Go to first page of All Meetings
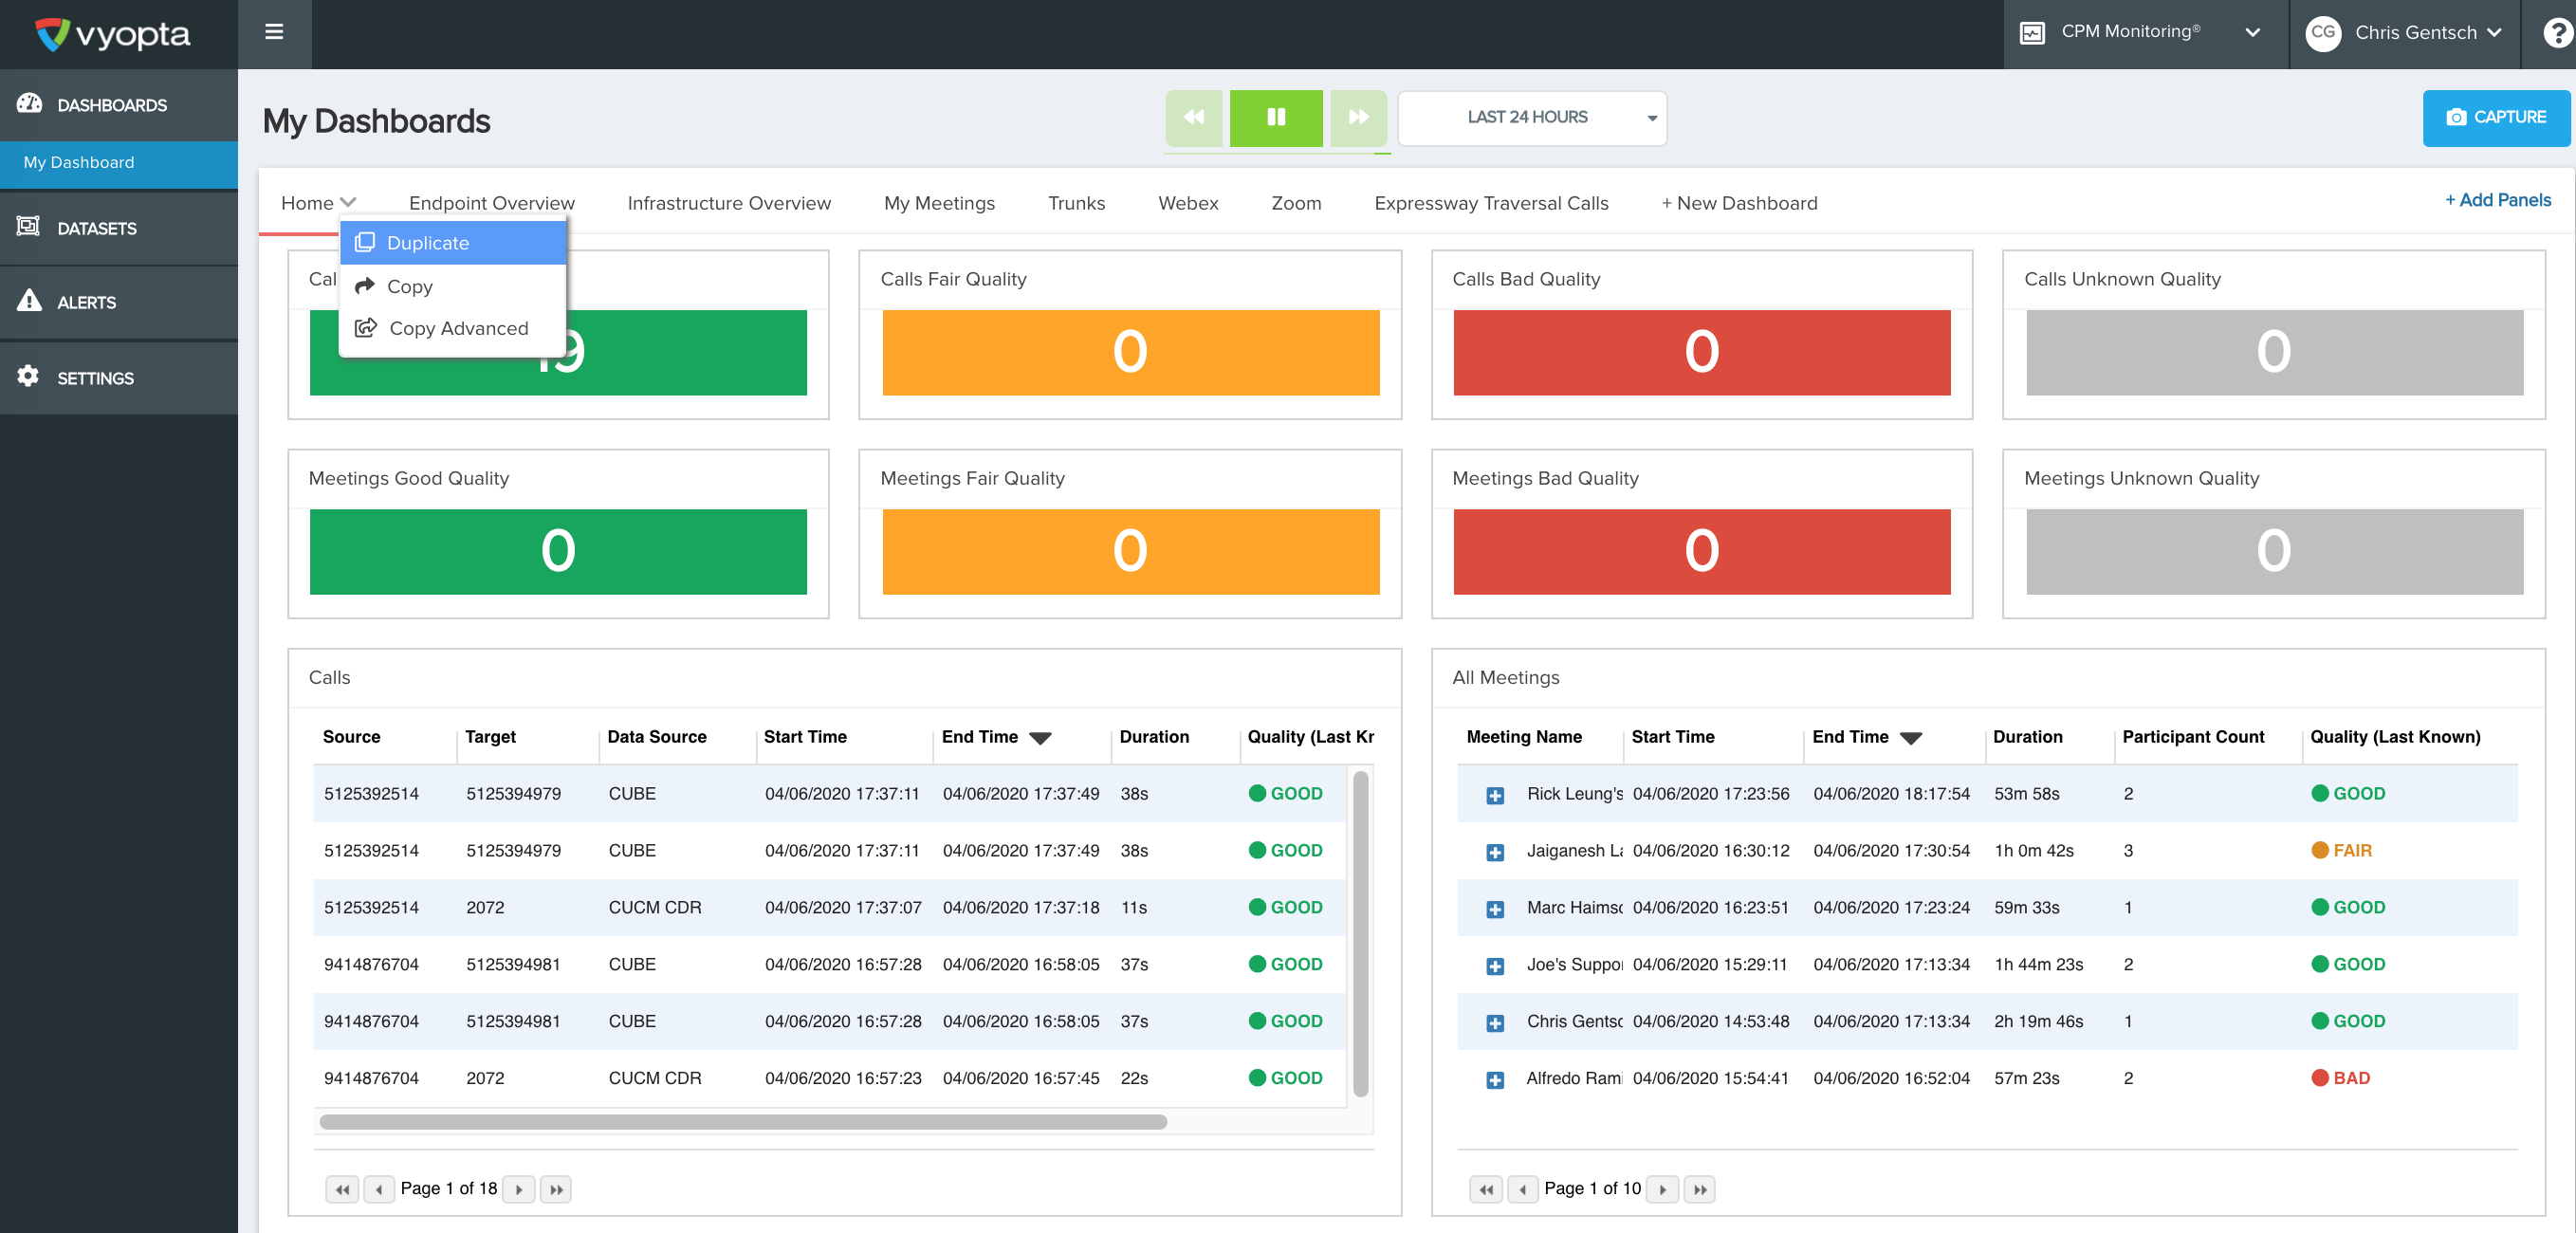 point(1486,1189)
